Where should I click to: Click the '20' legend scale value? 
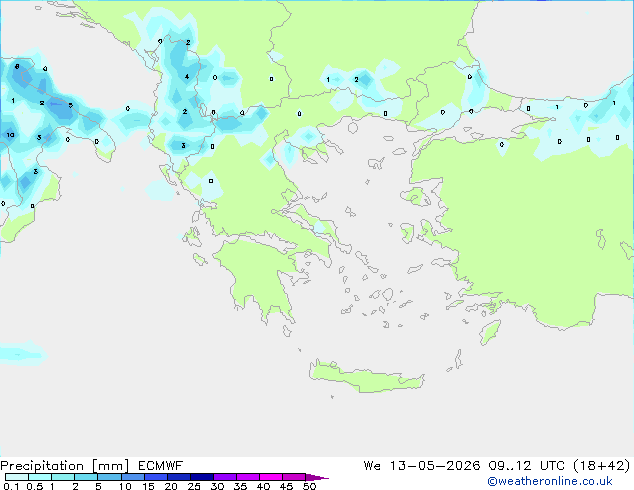tap(171, 486)
